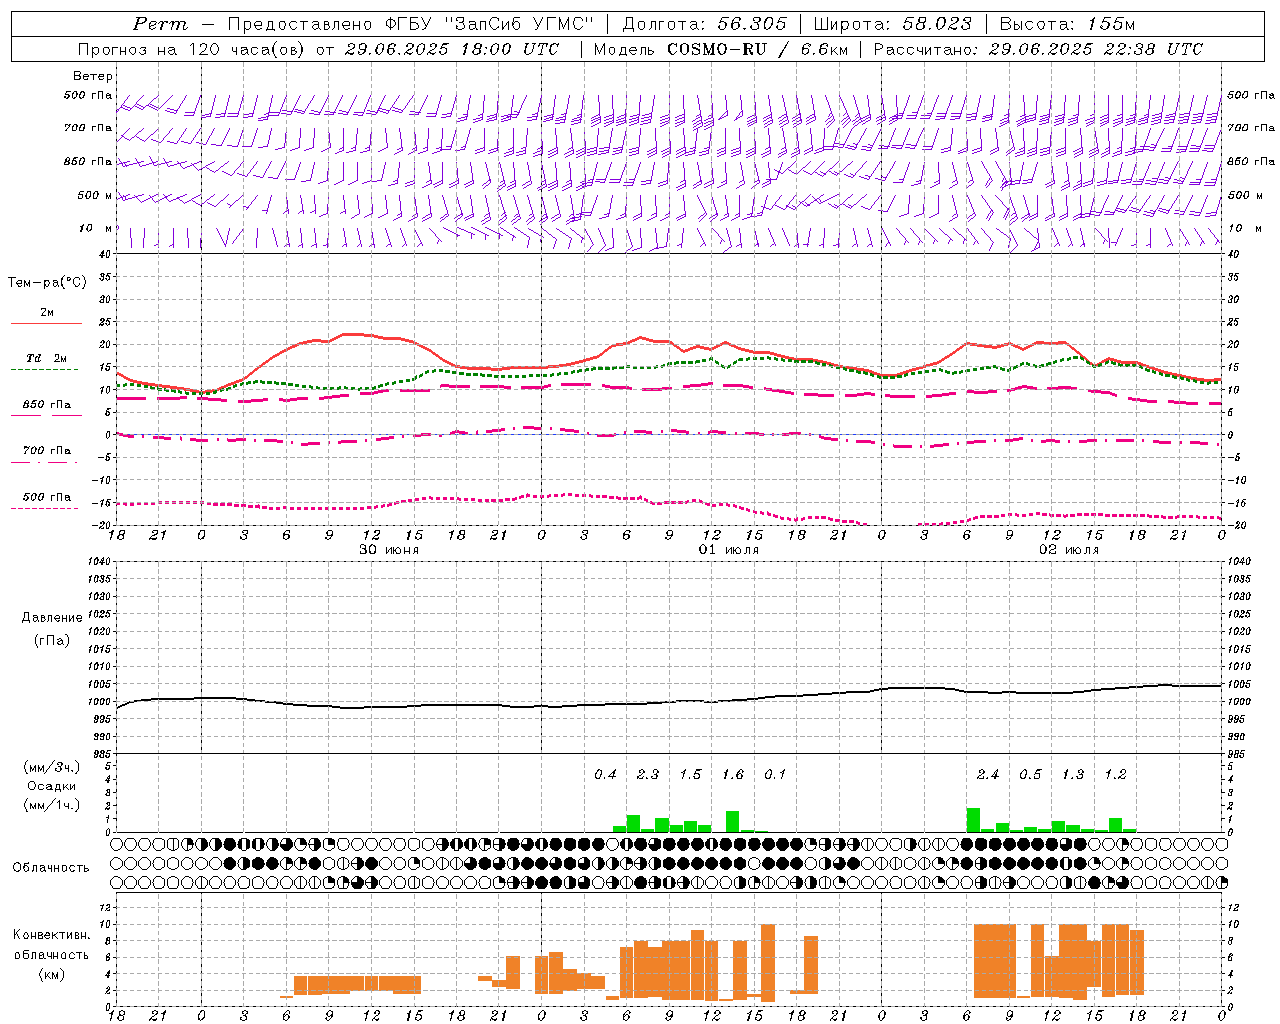Click the red "2м" temperature legend entry
Viewport: 1280px width, 1024px height.
(x=47, y=316)
